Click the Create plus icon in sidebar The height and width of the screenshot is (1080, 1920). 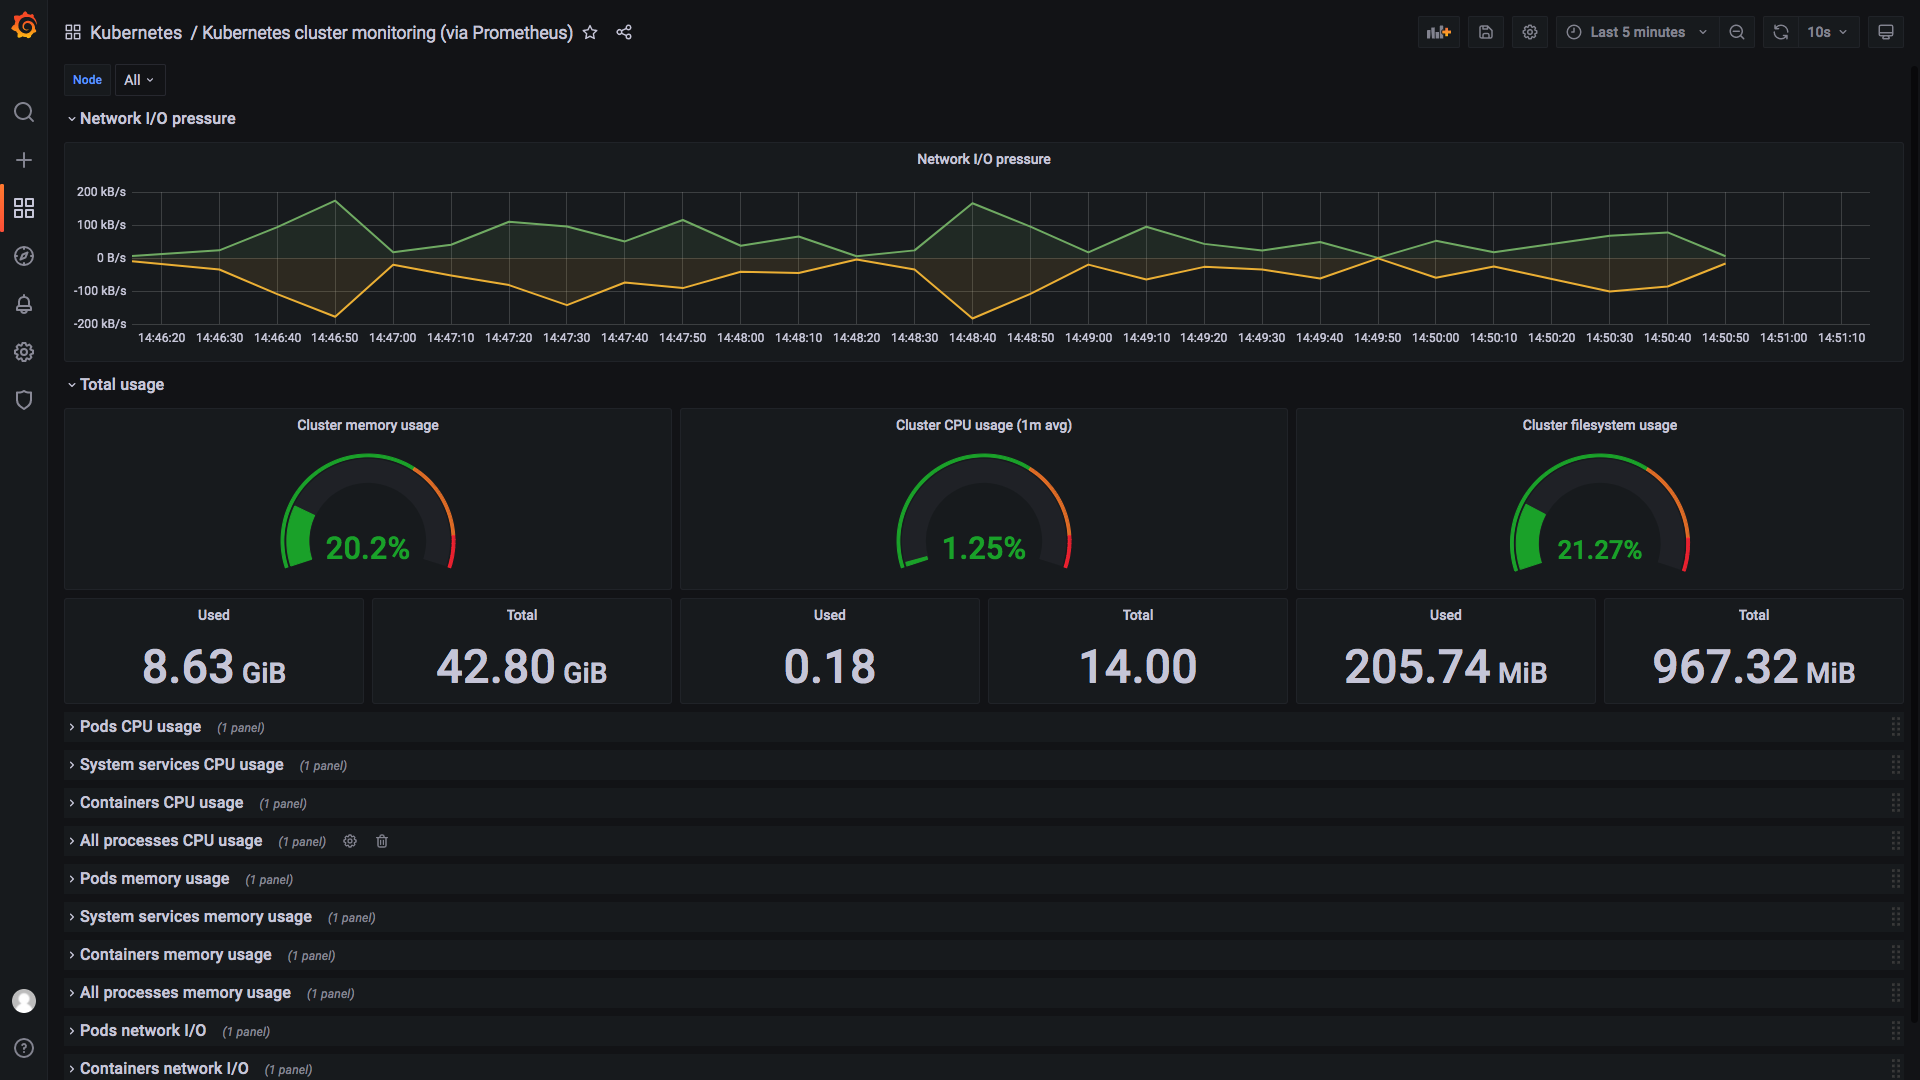click(24, 160)
